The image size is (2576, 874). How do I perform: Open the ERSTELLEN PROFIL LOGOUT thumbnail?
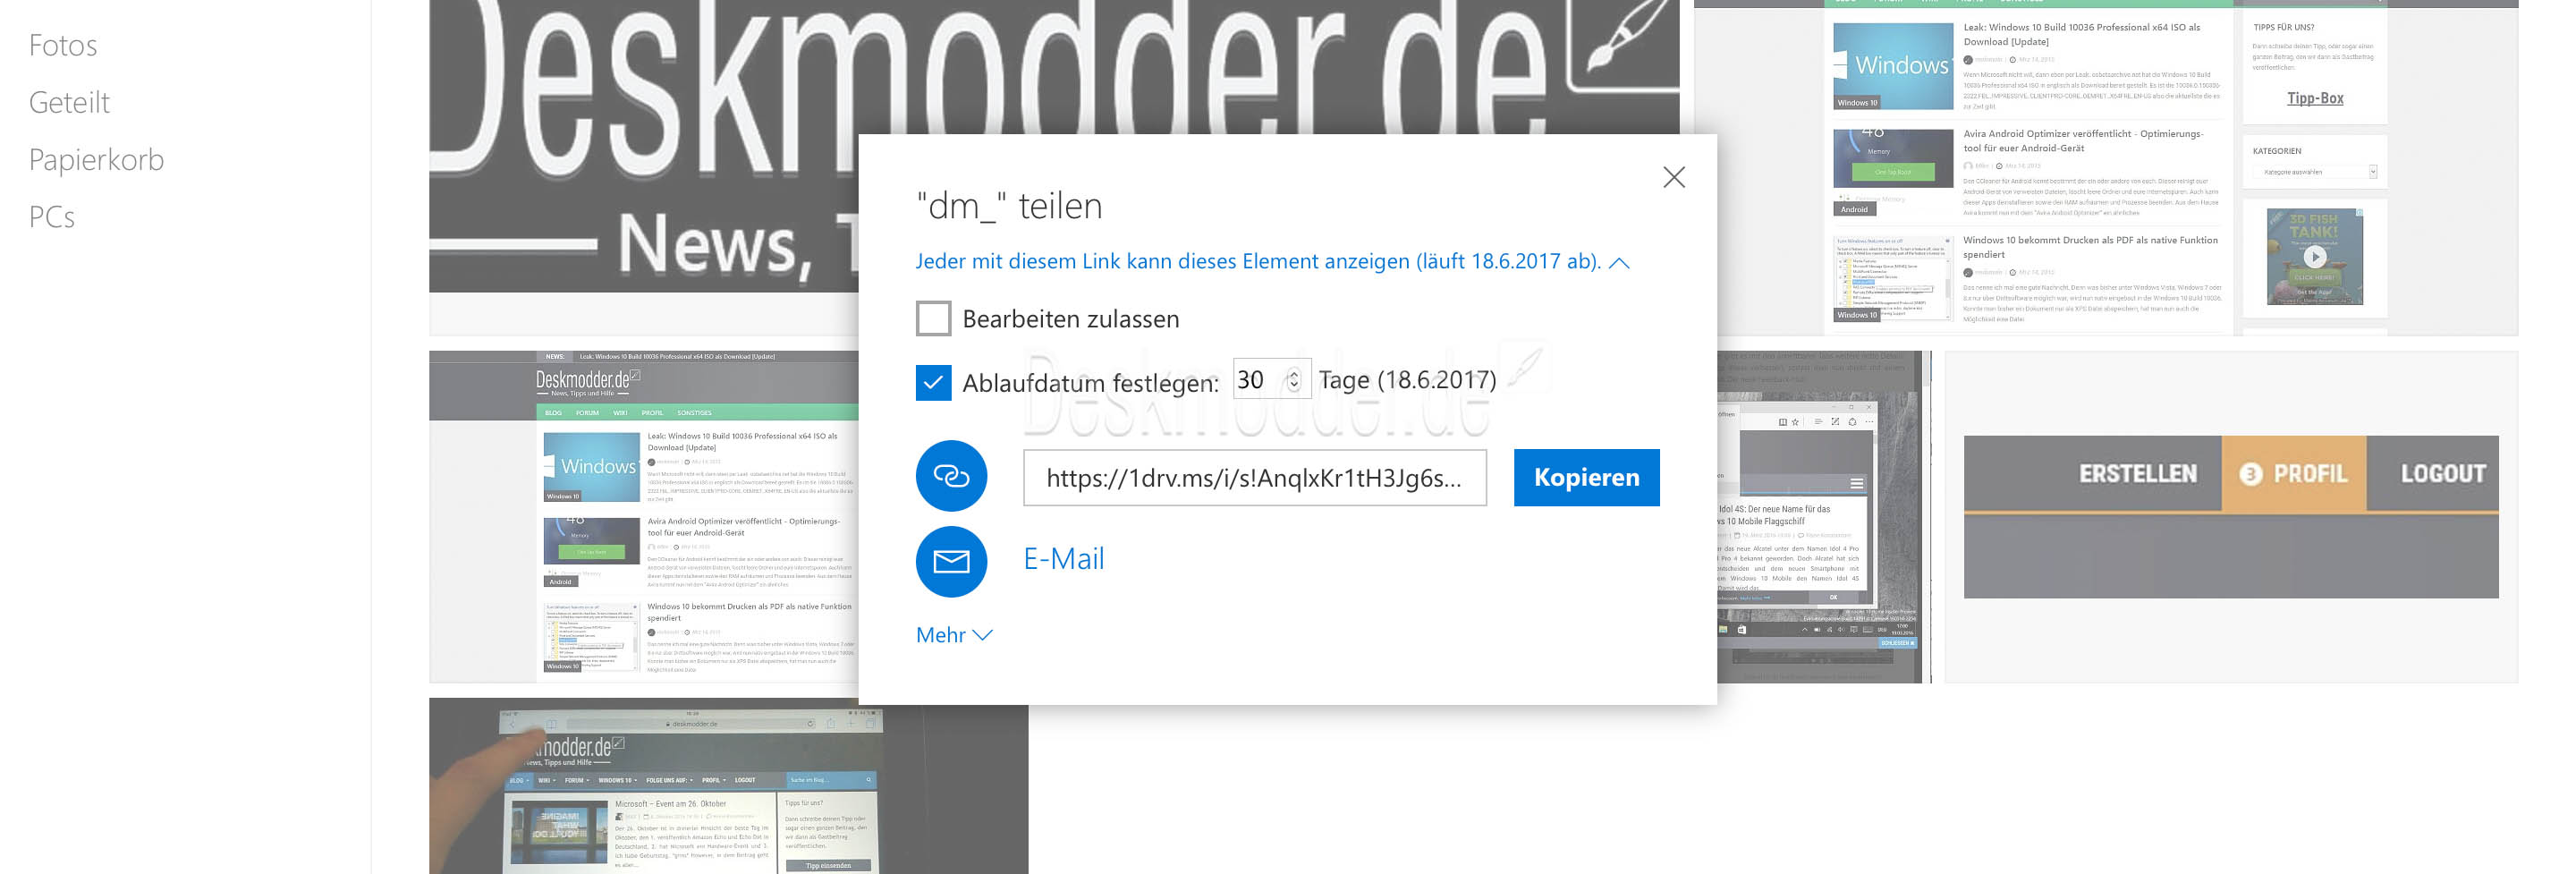pyautogui.click(x=2231, y=517)
